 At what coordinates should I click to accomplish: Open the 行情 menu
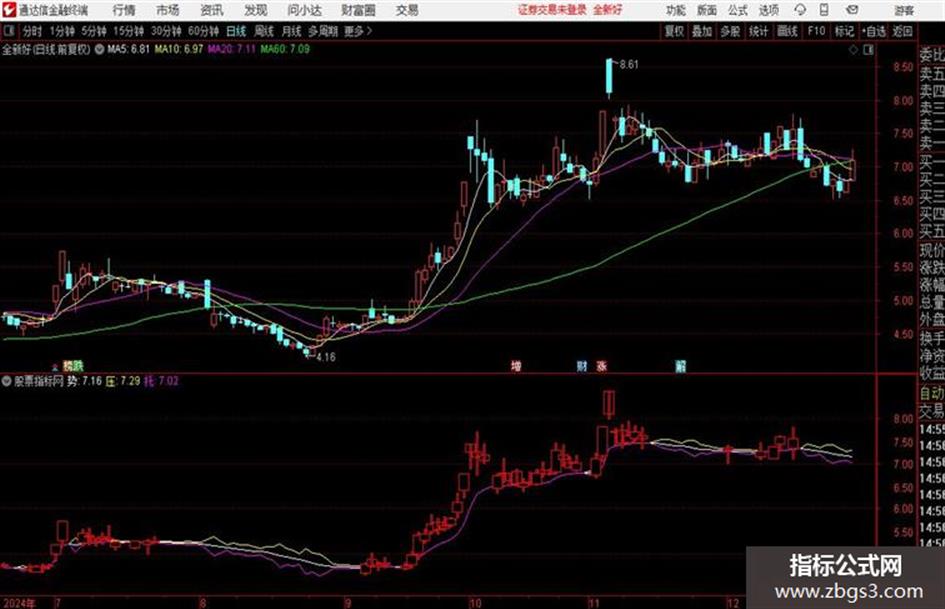(x=124, y=10)
